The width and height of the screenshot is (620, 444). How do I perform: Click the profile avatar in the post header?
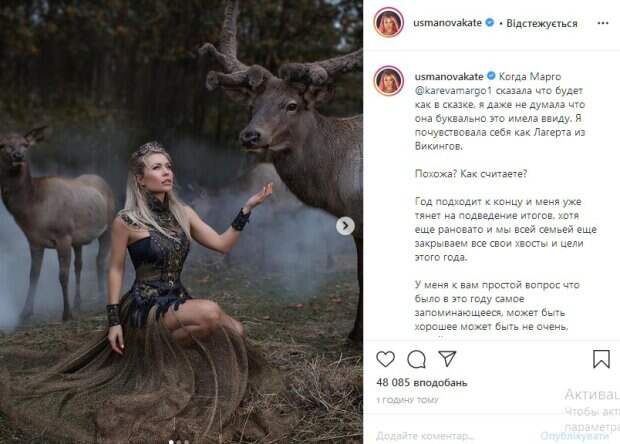[x=389, y=23]
